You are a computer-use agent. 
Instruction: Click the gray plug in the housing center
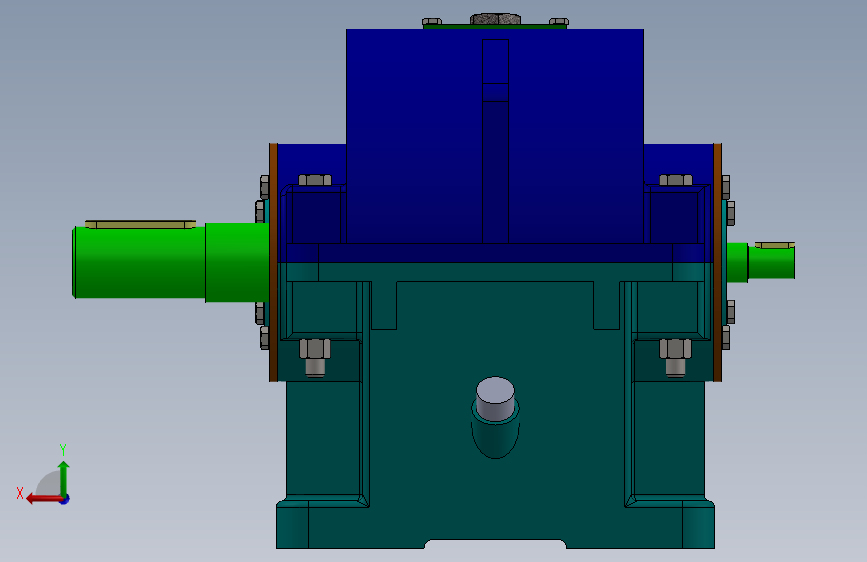tap(495, 398)
